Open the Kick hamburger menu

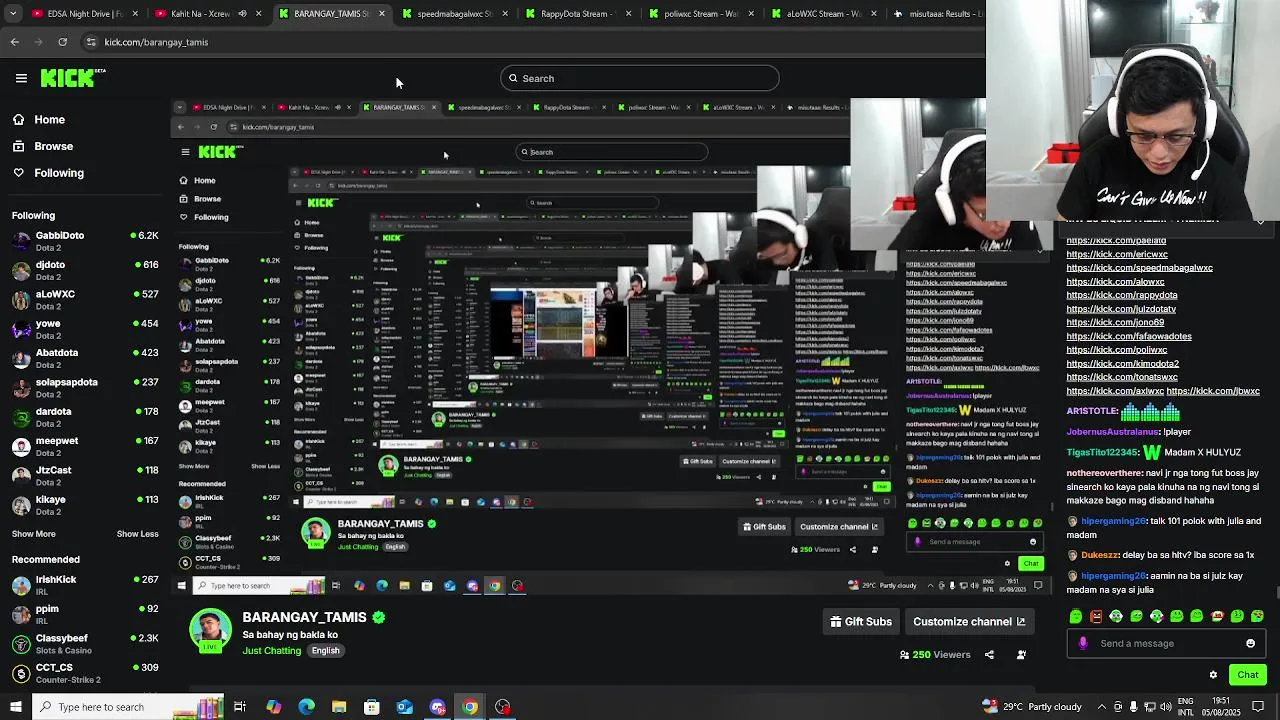click(x=21, y=78)
